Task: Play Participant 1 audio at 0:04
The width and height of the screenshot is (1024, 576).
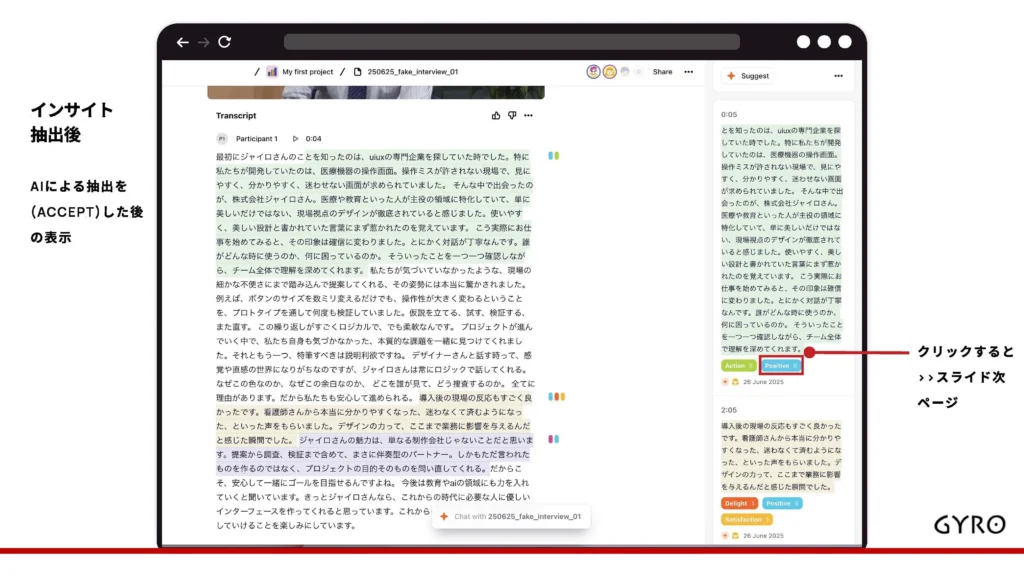Action: pos(295,138)
